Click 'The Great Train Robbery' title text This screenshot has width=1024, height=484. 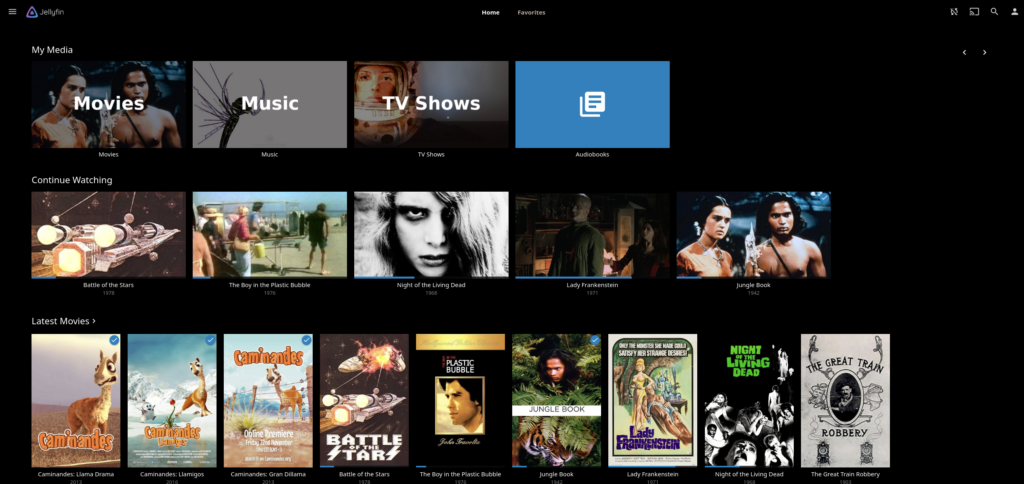845,474
